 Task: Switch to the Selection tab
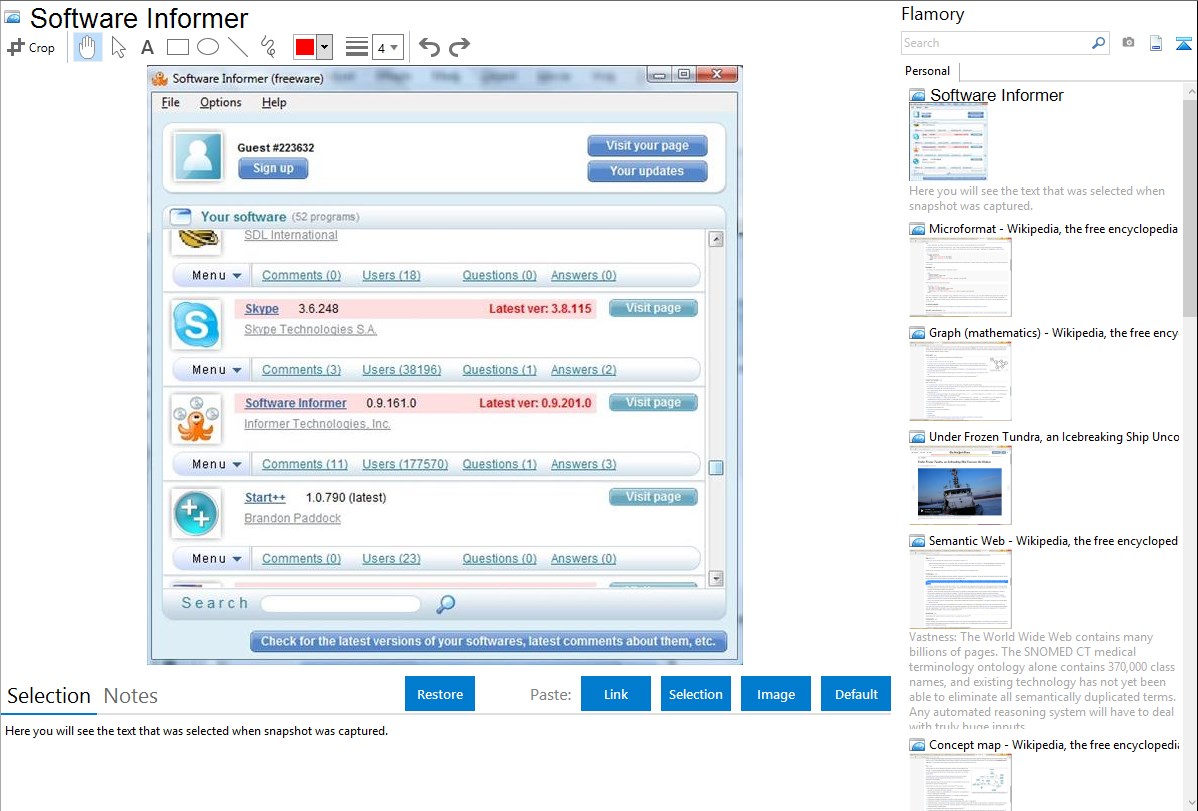click(x=49, y=696)
